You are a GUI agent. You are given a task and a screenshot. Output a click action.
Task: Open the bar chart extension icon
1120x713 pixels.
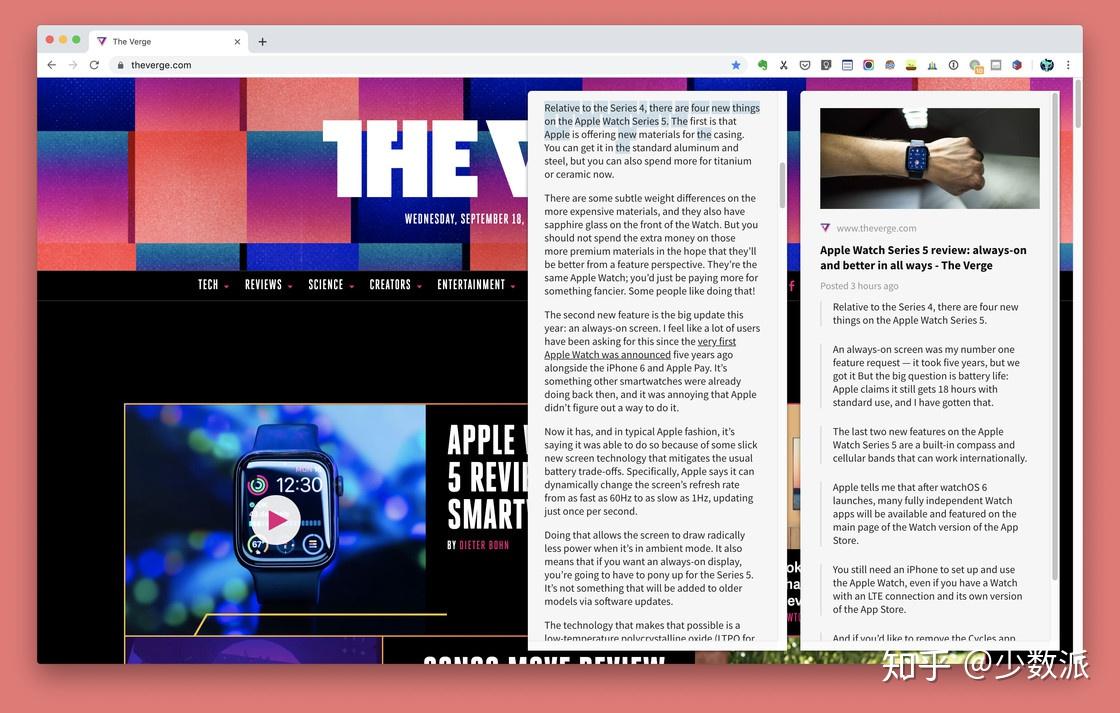[932, 65]
